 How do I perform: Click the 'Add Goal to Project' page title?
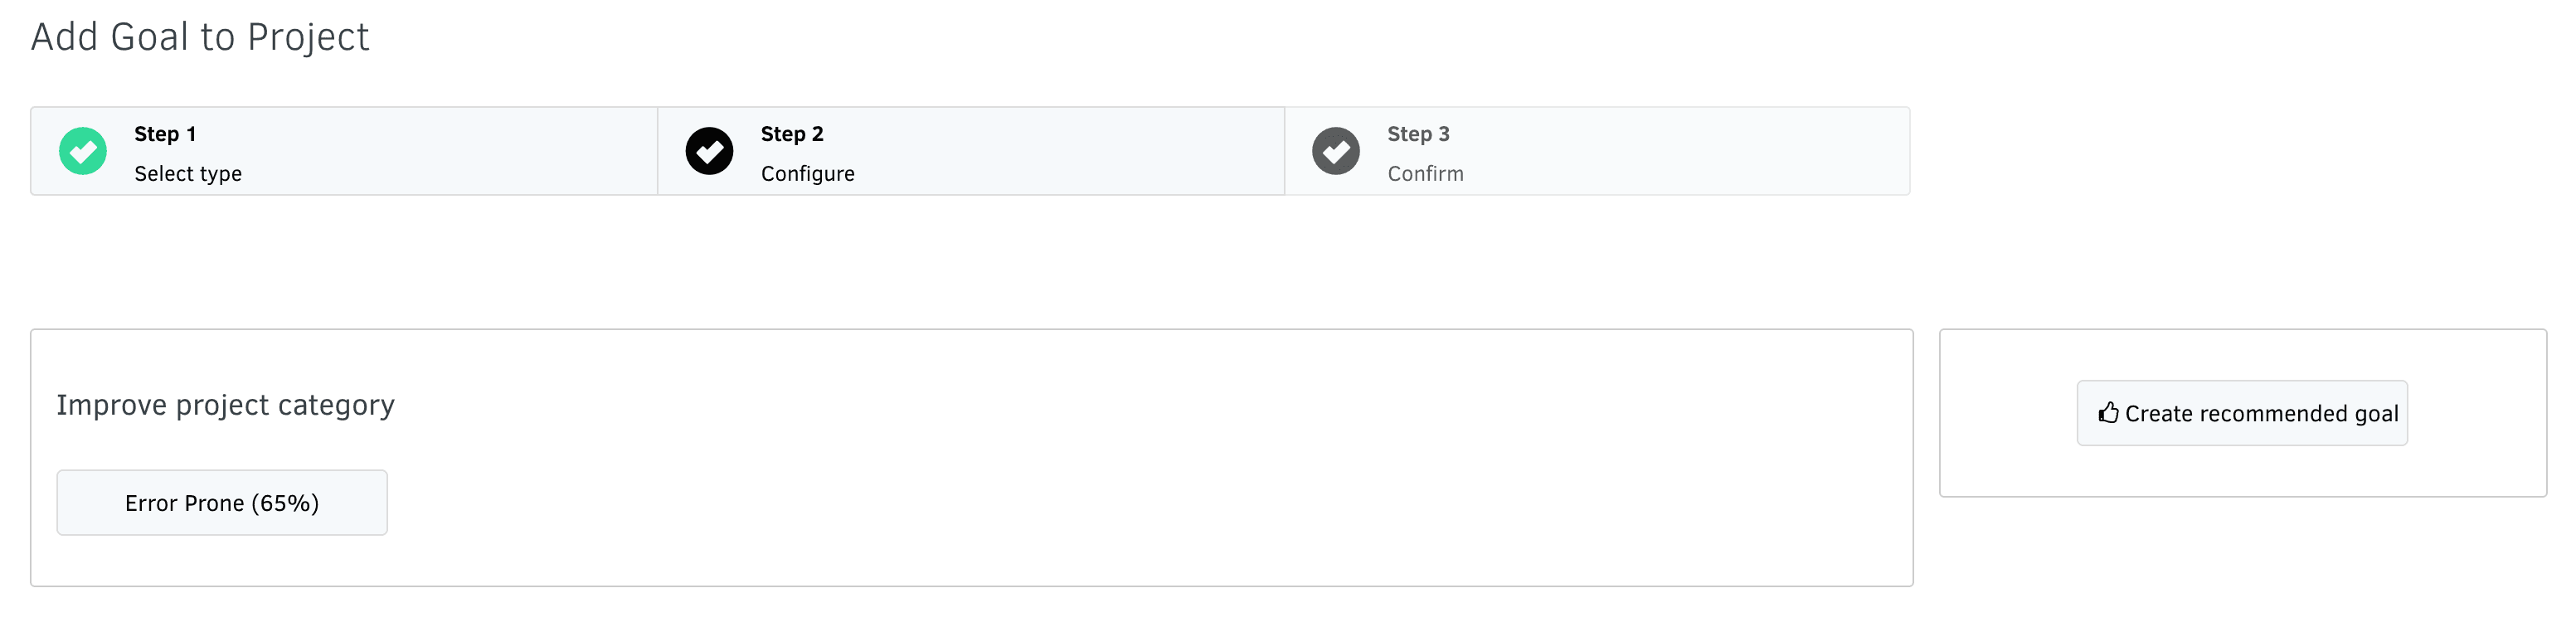(200, 37)
